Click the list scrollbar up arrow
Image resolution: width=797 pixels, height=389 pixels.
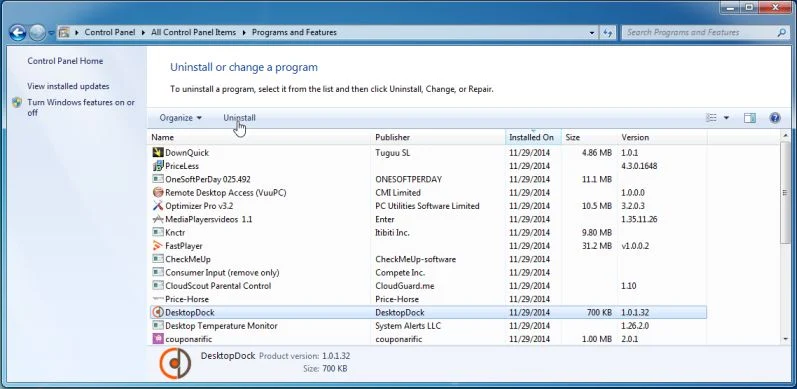point(786,136)
